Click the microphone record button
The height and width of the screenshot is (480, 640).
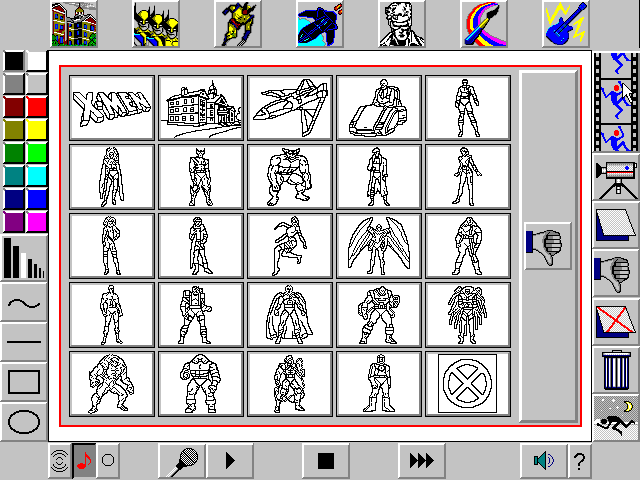click(182, 461)
